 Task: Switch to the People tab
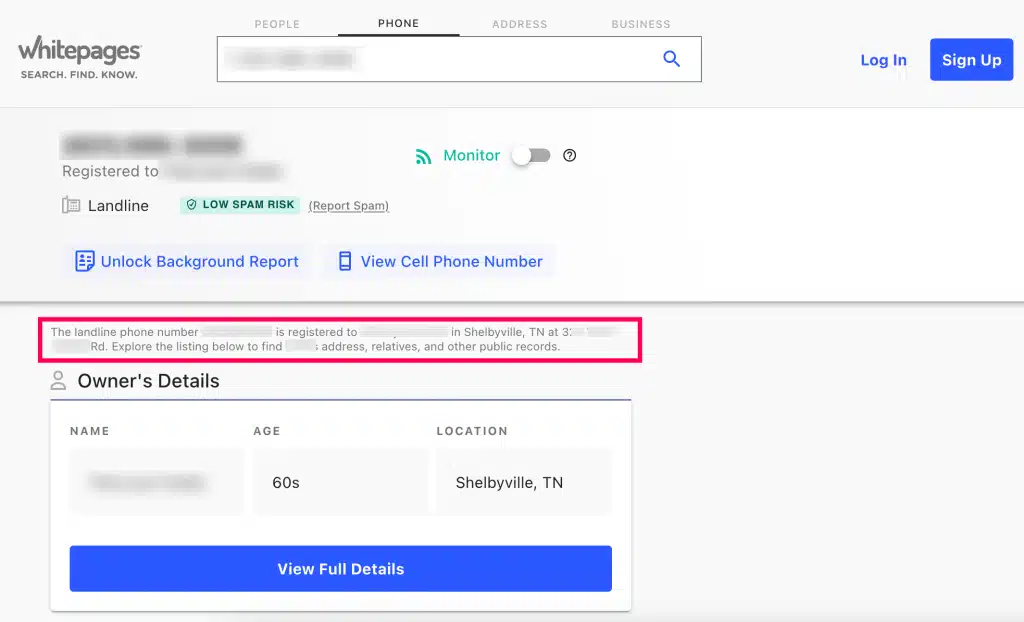click(x=277, y=24)
